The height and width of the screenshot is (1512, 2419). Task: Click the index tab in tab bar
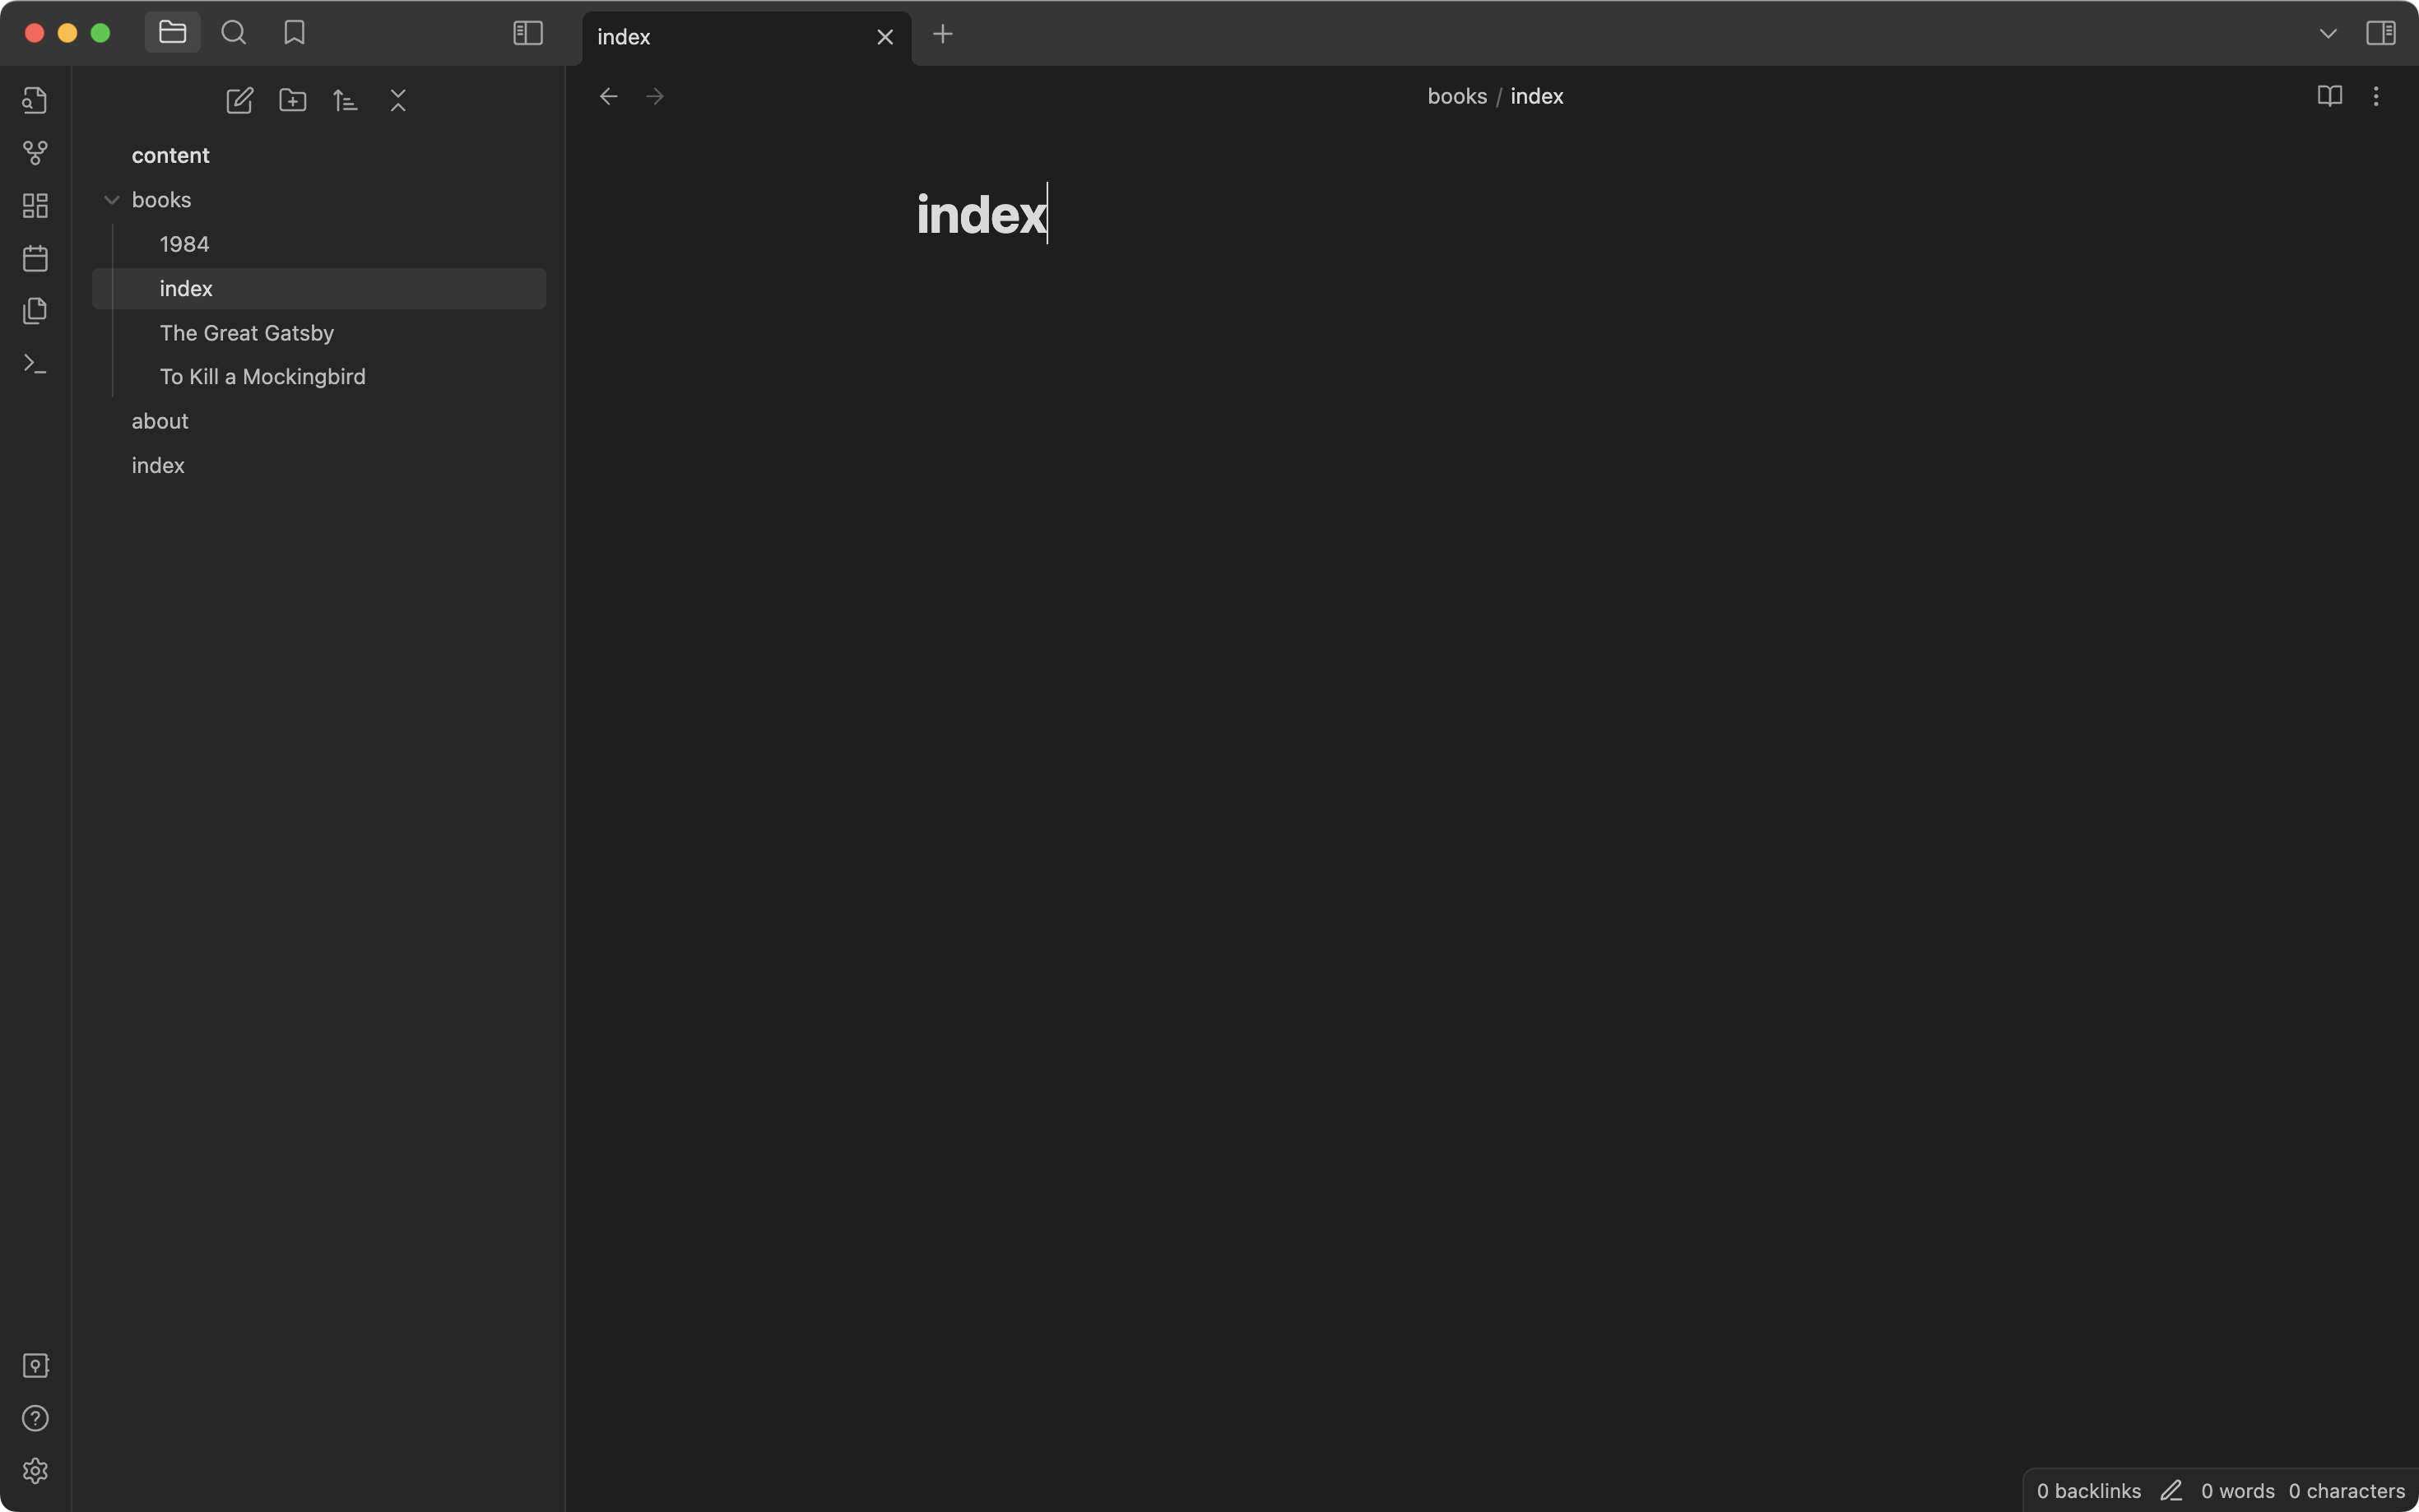pos(731,35)
